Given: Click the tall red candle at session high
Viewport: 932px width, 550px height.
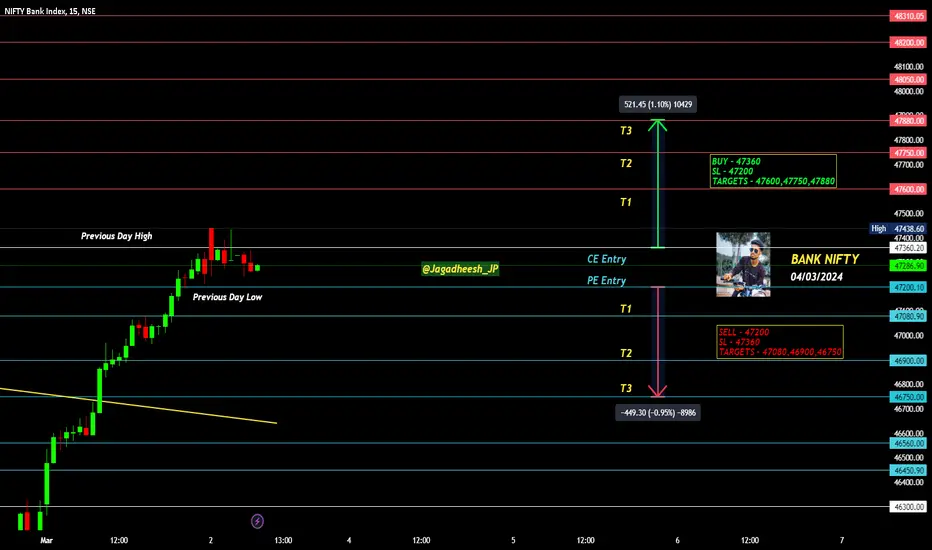Looking at the screenshot, I should pyautogui.click(x=211, y=244).
